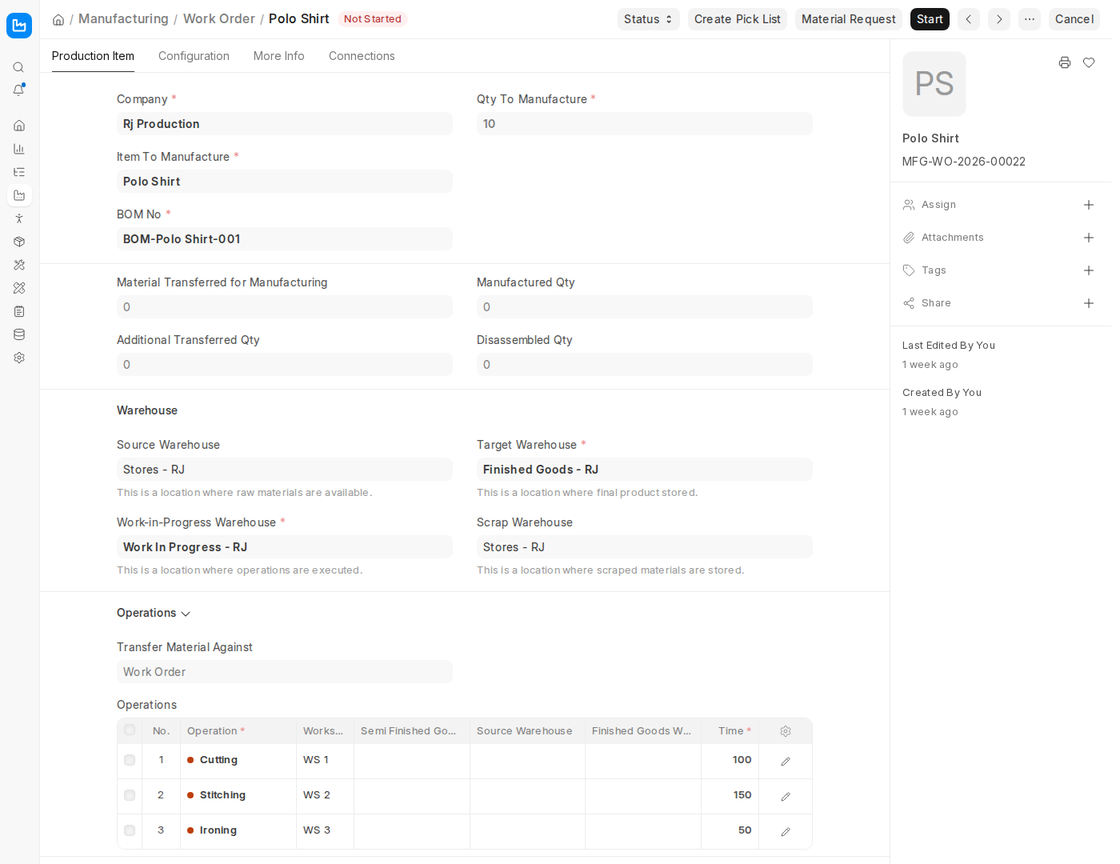Check the Stitching row checkbox
1120x864 pixels.
(x=129, y=795)
